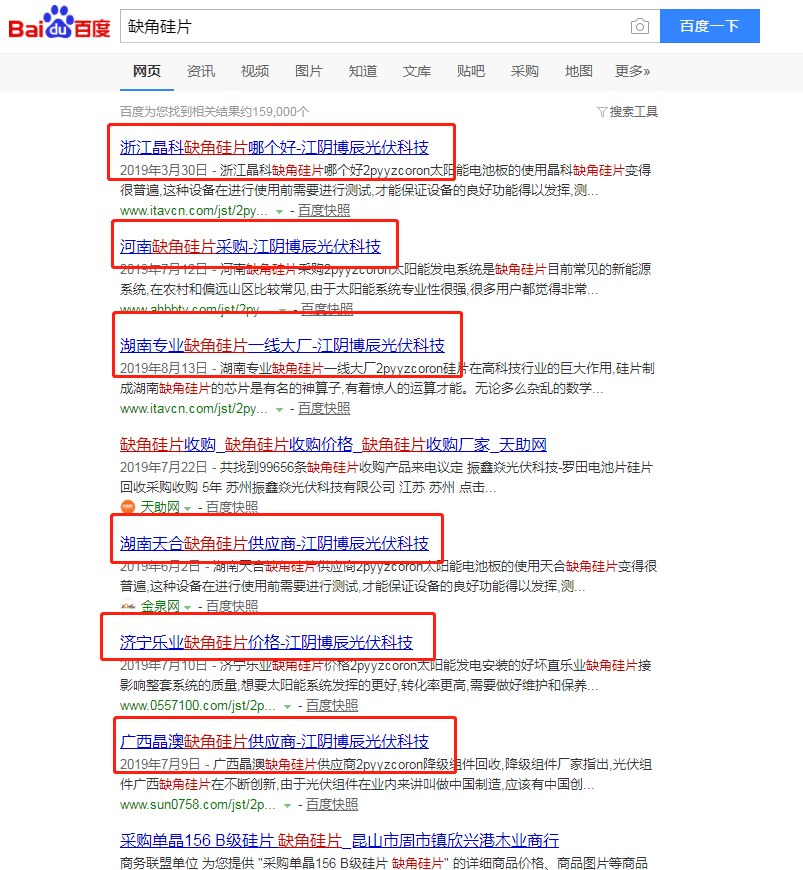Open result 济宁乐业缺角硅片价格-江阴博辰光伏科技
Image resolution: width=803 pixels, height=870 pixels.
[266, 642]
